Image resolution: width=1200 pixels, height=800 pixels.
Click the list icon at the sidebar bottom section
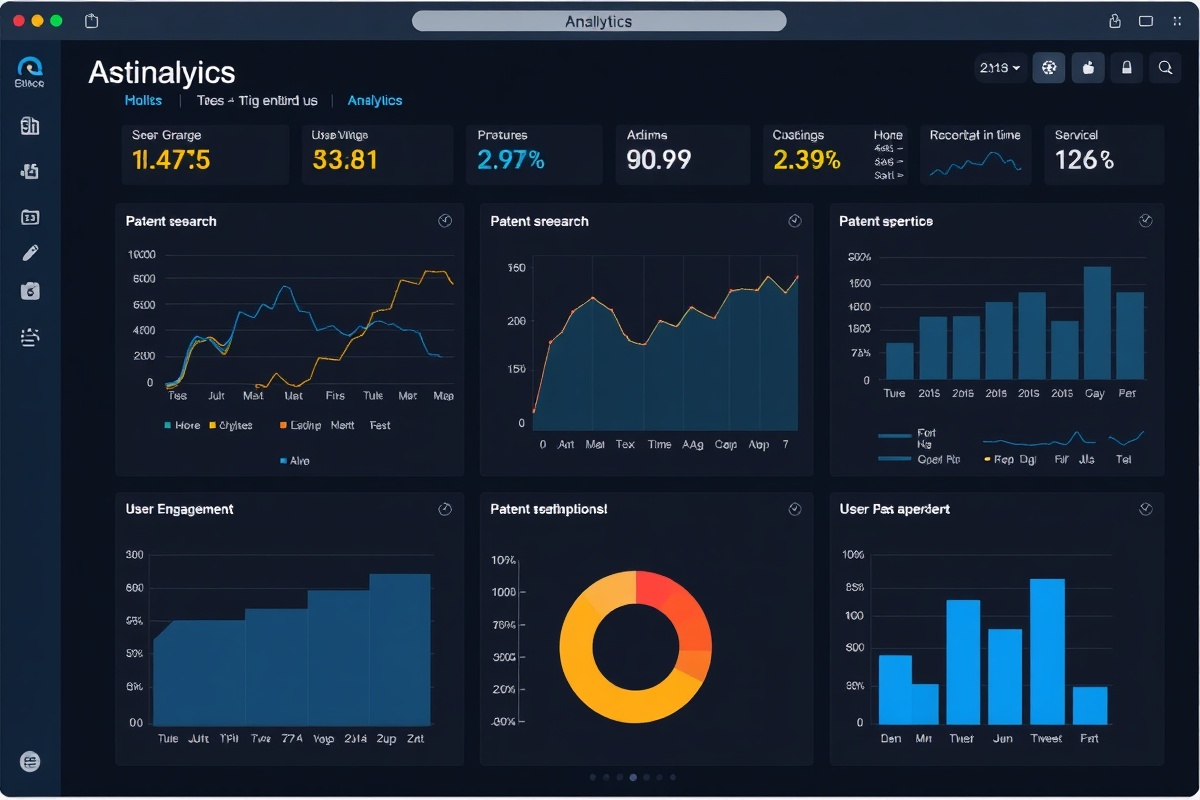coord(29,337)
